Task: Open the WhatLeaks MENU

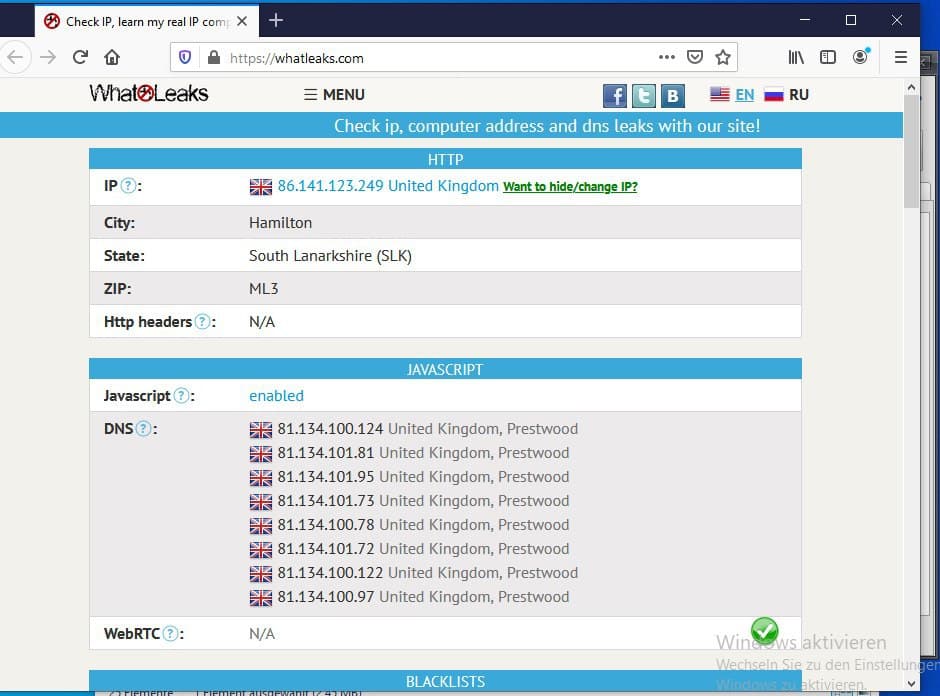Action: tap(334, 95)
